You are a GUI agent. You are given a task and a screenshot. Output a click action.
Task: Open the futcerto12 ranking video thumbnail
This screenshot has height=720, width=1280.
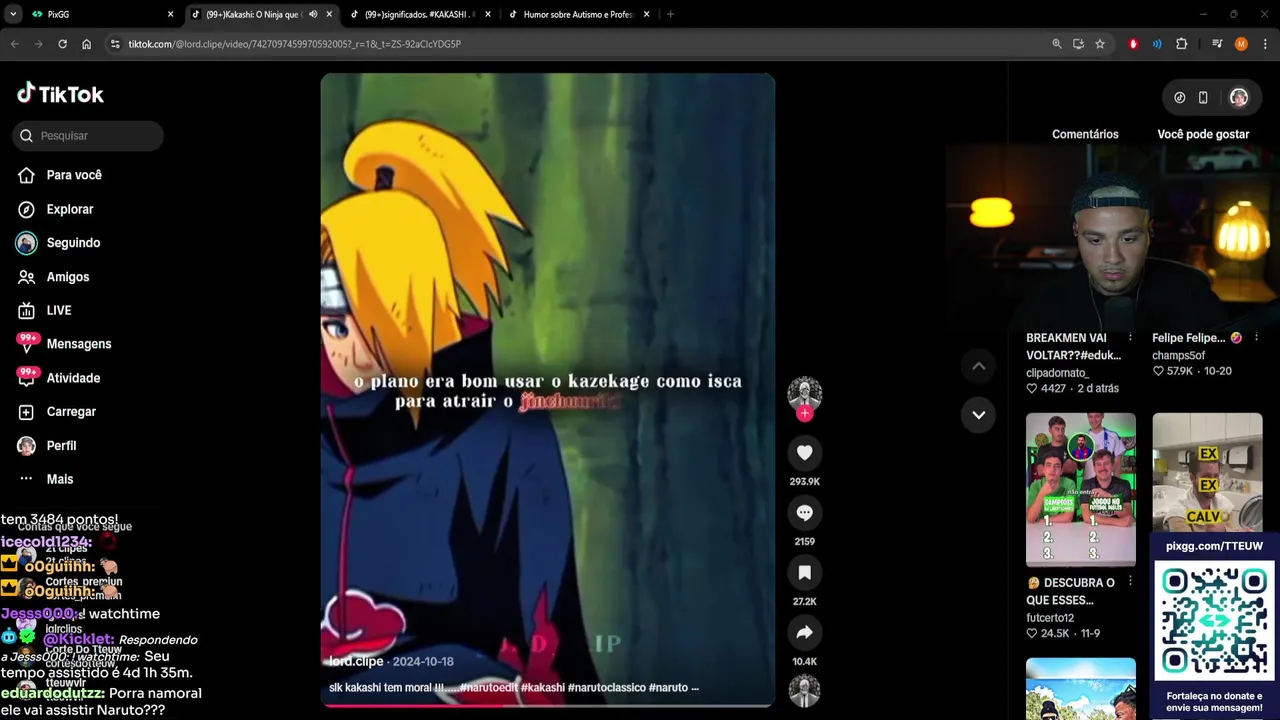(x=1081, y=490)
